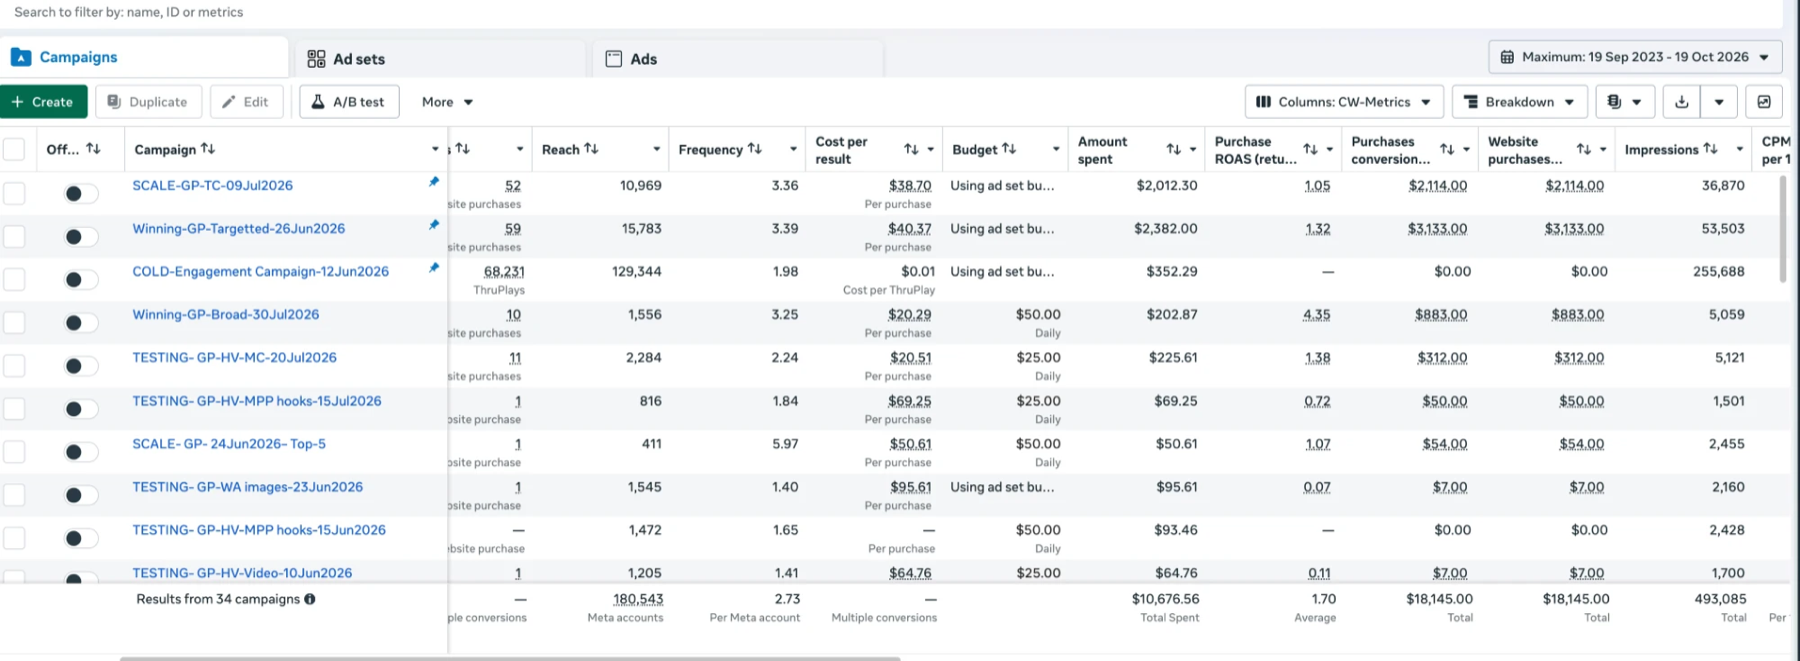
Task: Sort by Reach column arrows
Action: click(x=592, y=149)
